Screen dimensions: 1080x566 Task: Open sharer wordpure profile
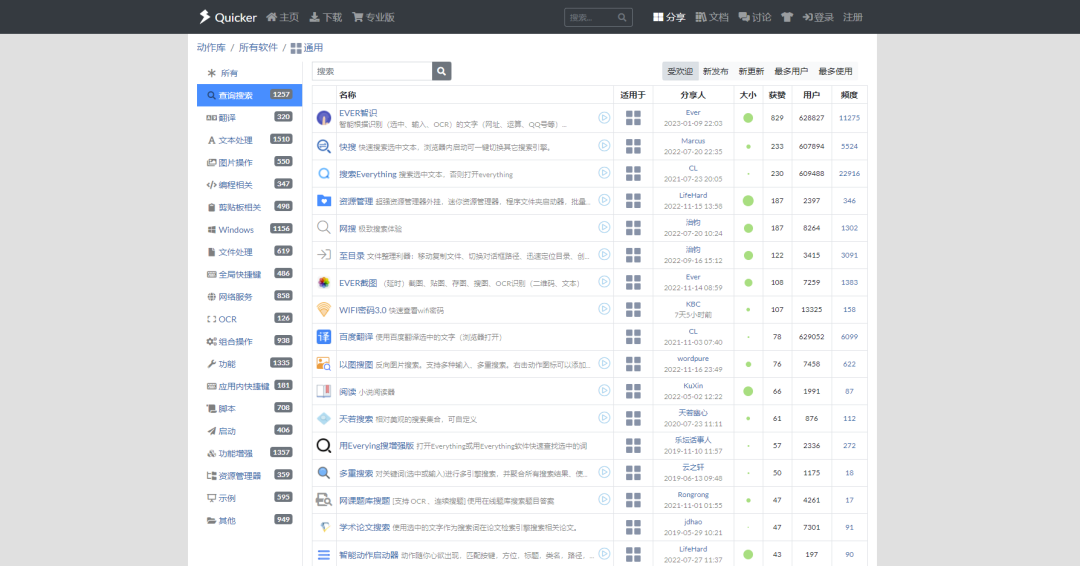click(693, 359)
